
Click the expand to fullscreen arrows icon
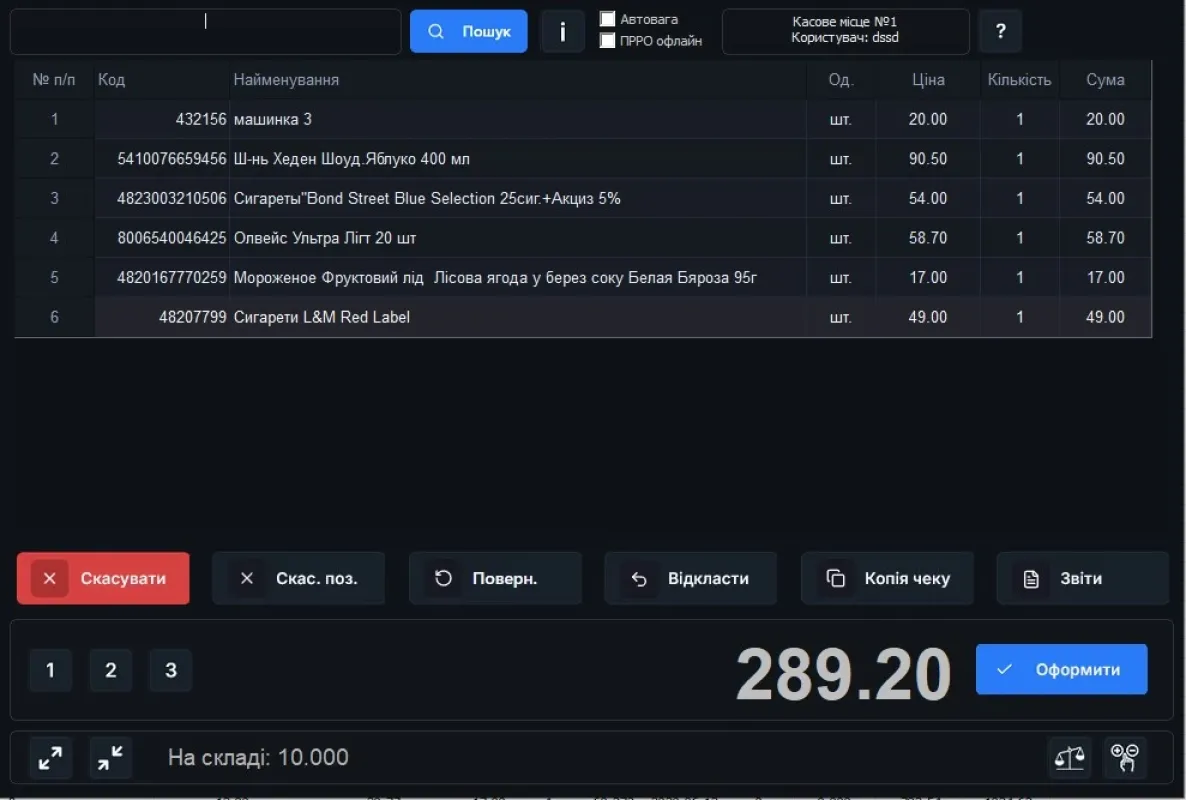click(x=50, y=758)
